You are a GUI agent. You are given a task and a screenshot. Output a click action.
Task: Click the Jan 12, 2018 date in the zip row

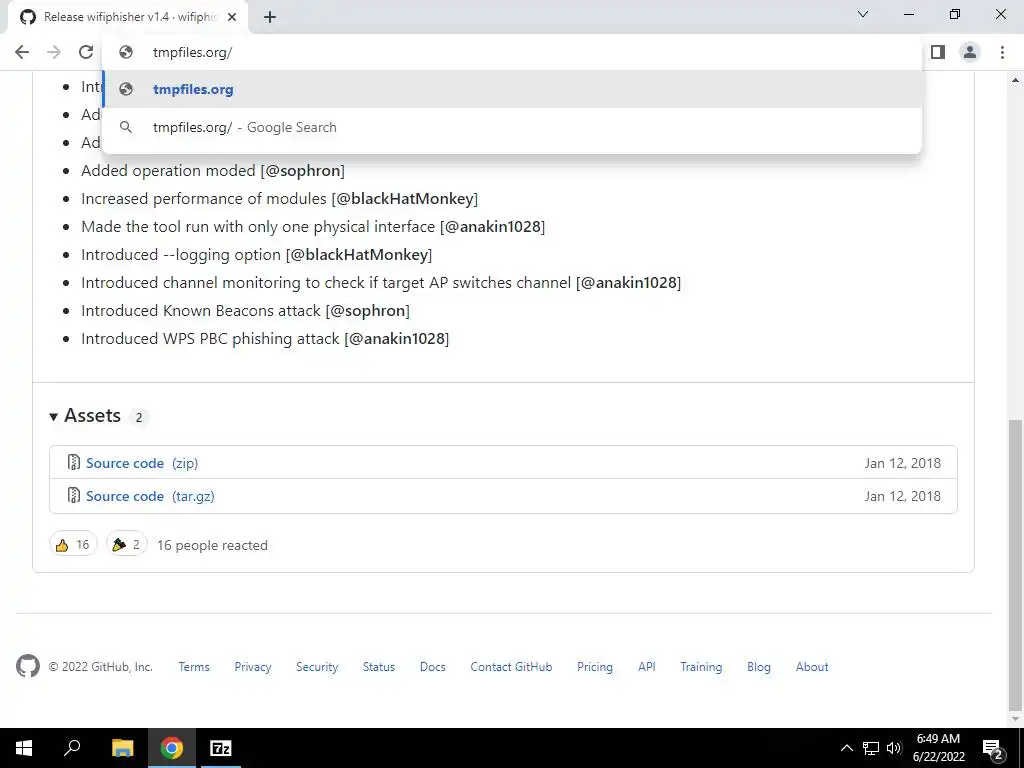point(903,463)
